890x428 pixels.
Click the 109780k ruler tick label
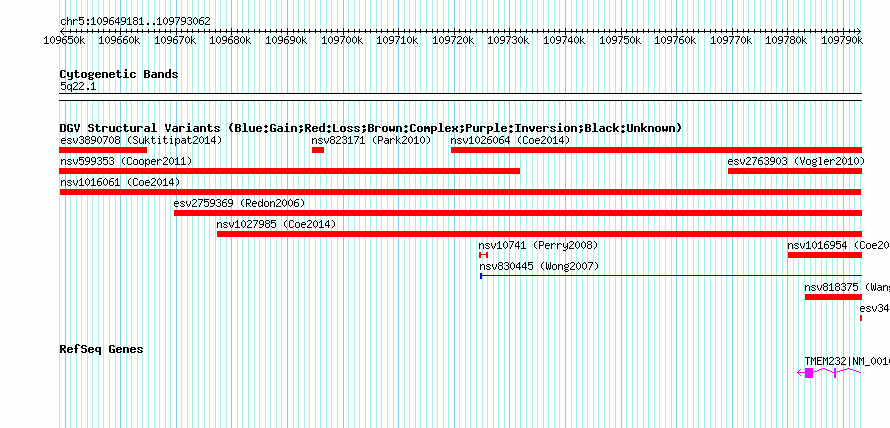point(788,40)
